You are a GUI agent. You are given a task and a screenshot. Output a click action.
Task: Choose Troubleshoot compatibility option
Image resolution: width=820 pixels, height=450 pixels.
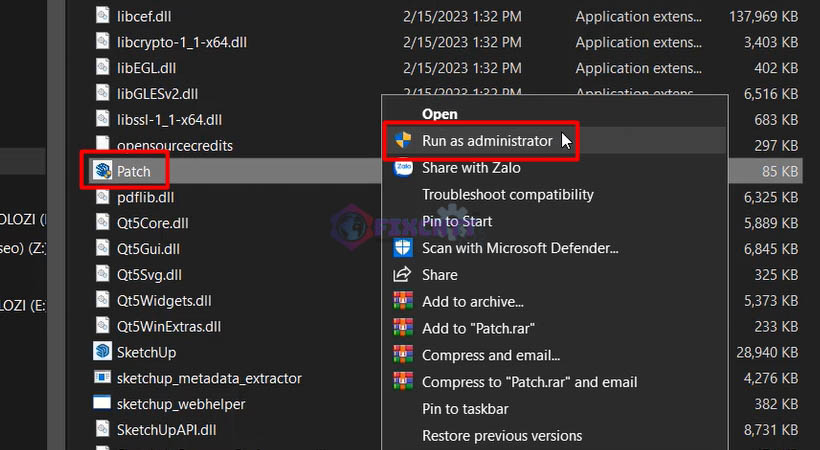point(507,195)
